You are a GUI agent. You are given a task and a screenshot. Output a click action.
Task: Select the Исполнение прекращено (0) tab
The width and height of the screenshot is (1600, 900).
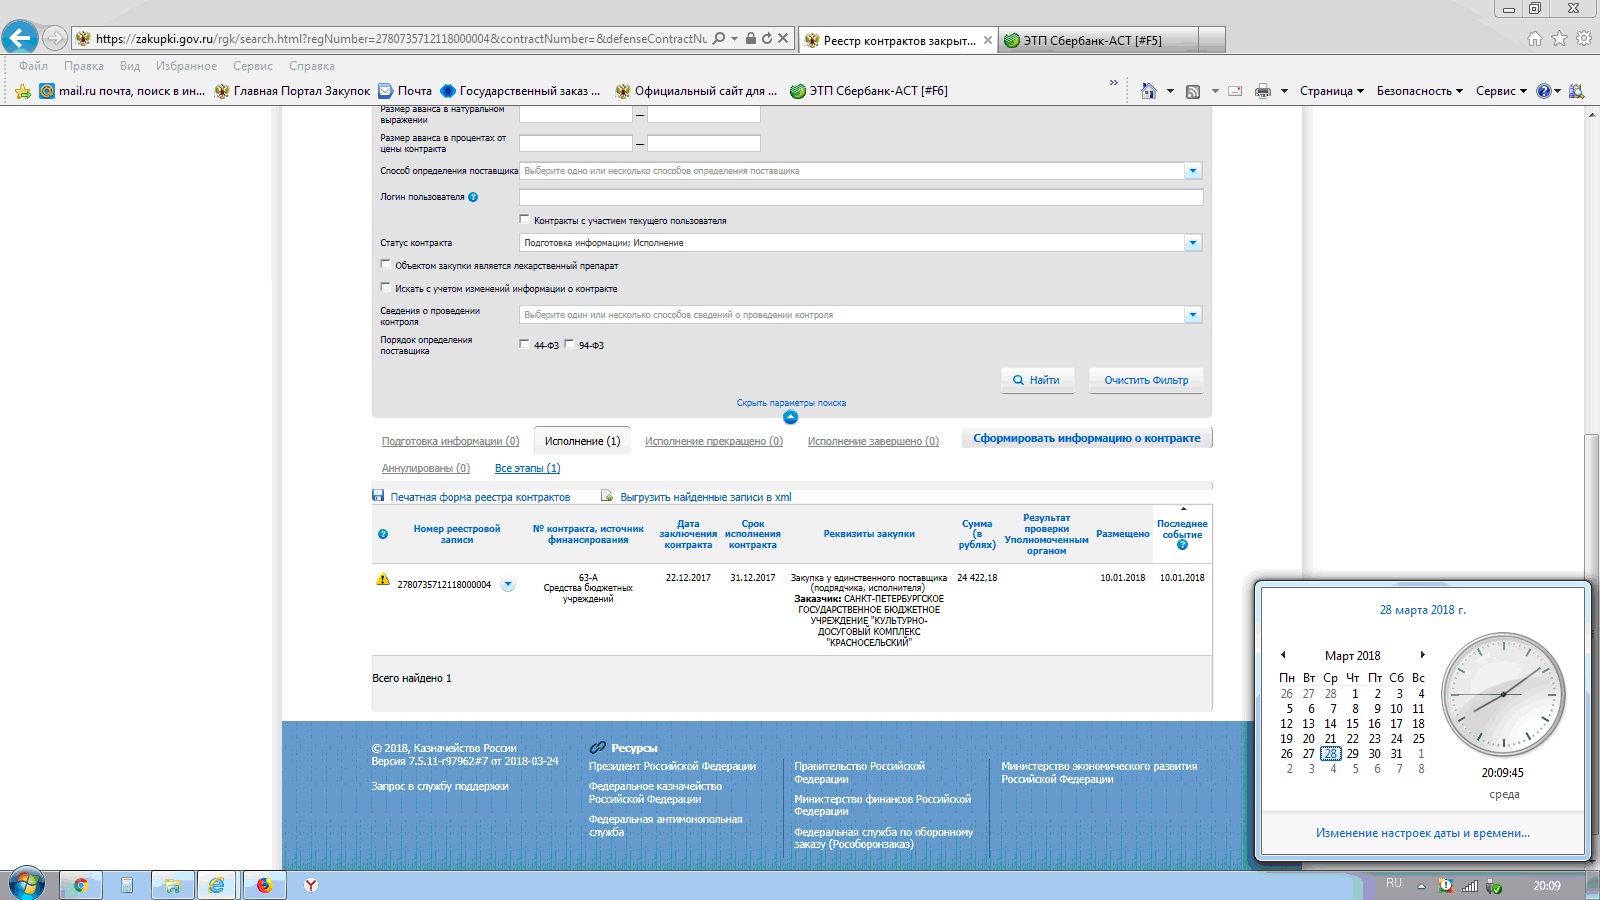point(714,441)
